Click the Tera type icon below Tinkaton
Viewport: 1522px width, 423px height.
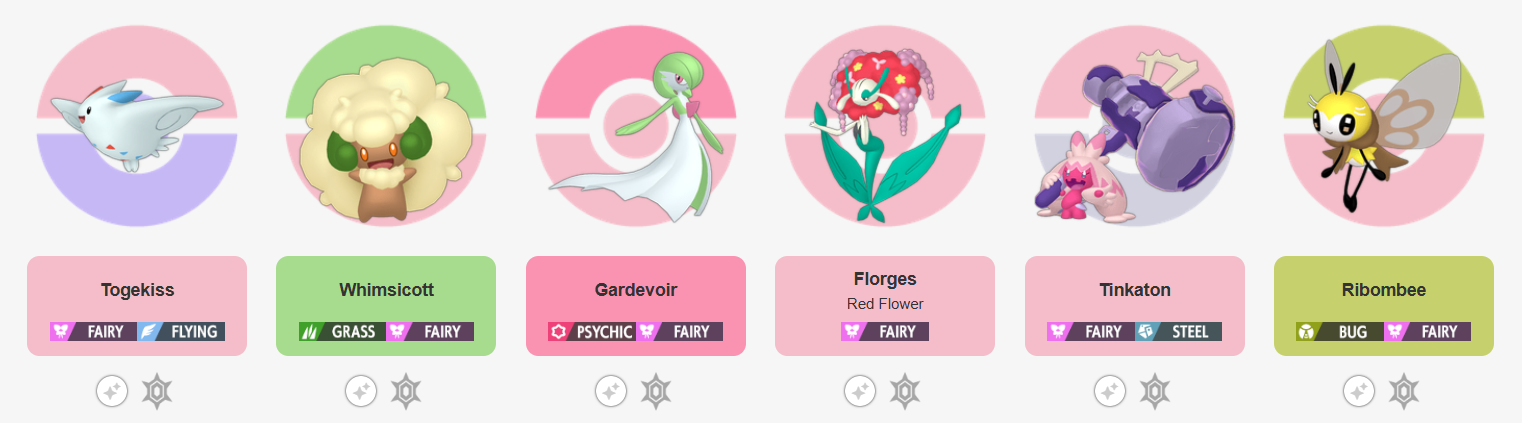tap(1155, 390)
